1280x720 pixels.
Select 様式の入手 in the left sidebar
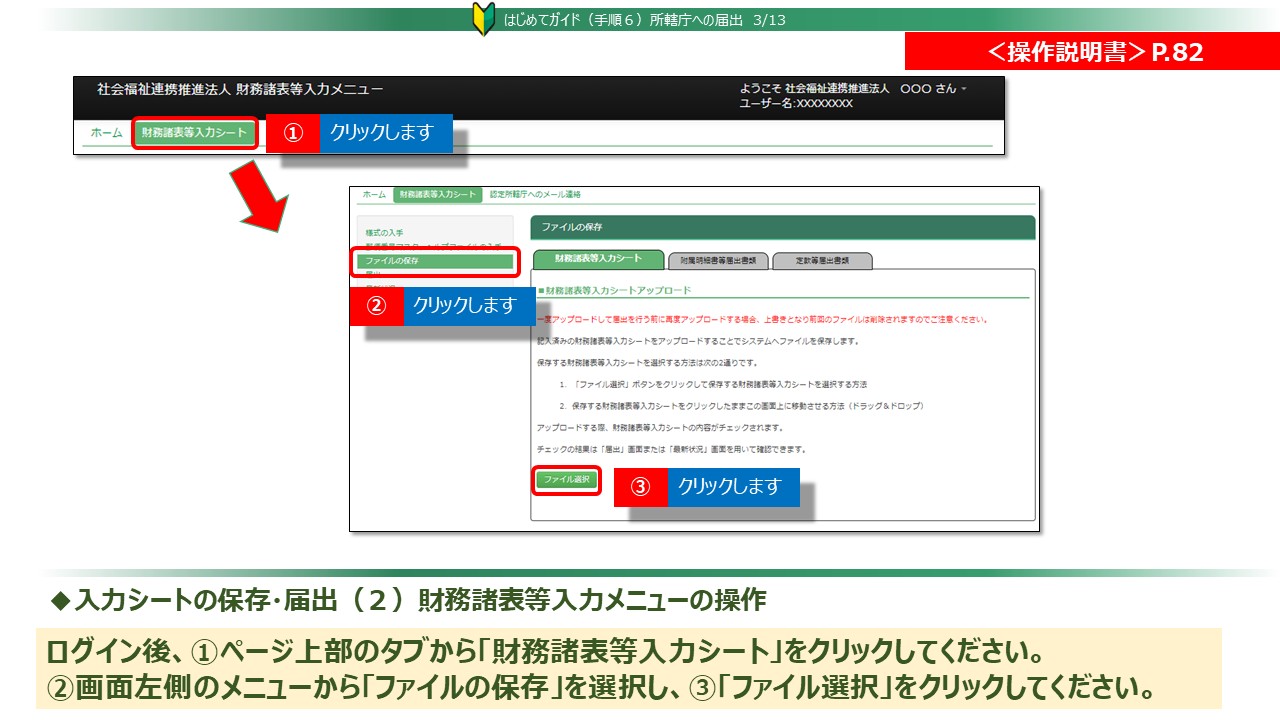pyautogui.click(x=385, y=232)
